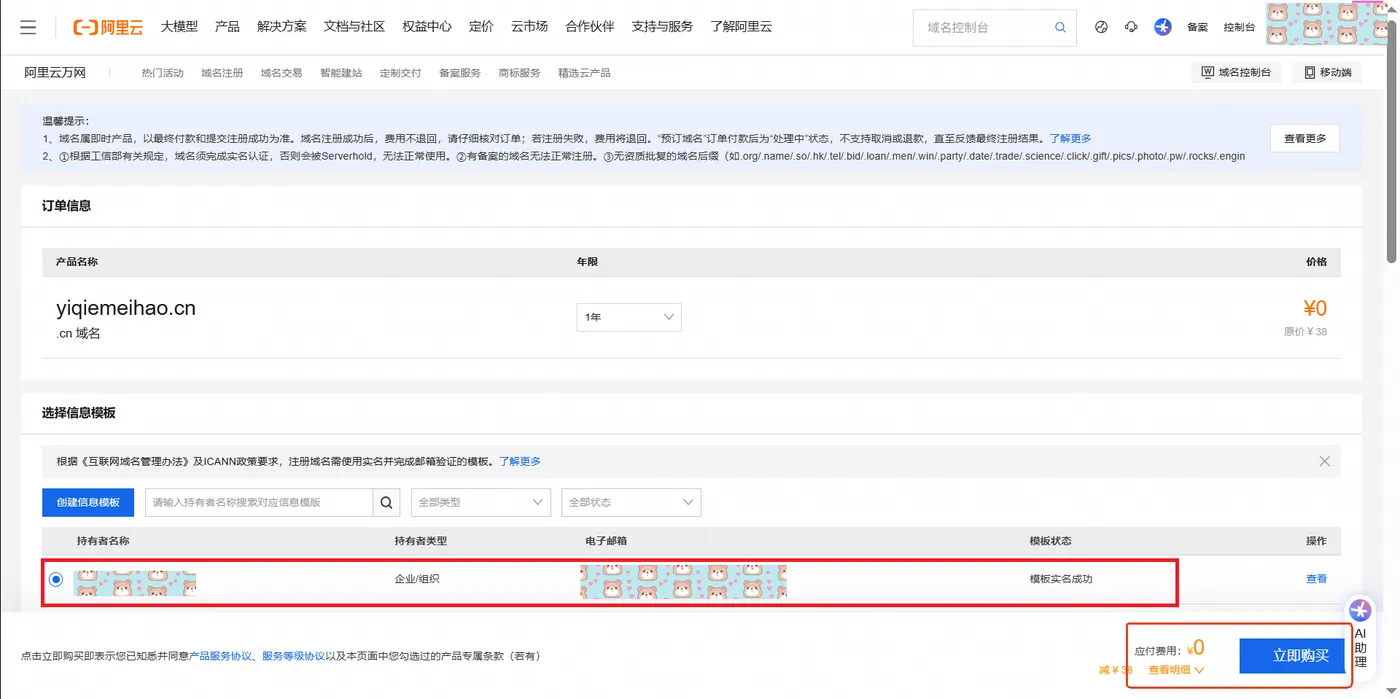1400x699 pixels.
Task: Open the 1年 year duration dropdown
Action: [x=628, y=317]
